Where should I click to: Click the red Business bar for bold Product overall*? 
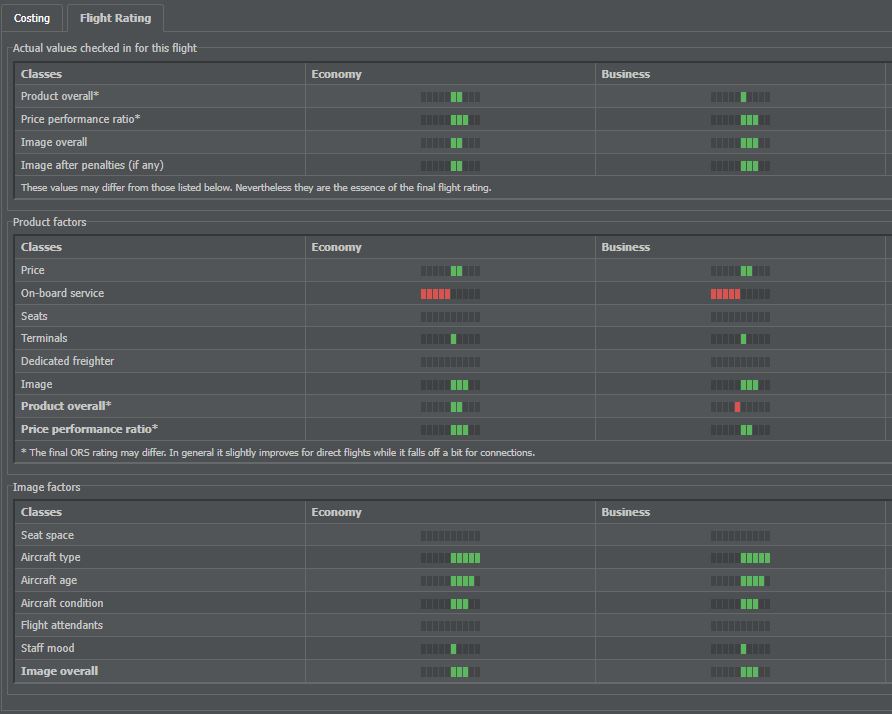[x=740, y=407]
